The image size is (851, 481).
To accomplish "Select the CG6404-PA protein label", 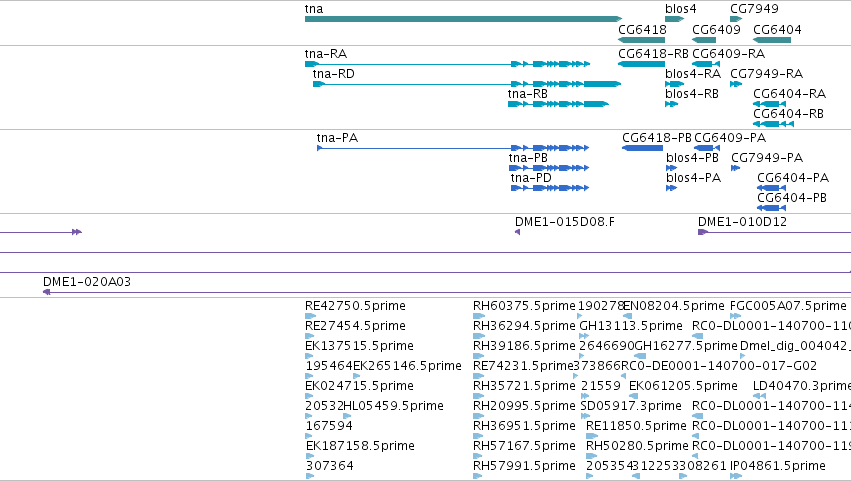I will [x=793, y=178].
